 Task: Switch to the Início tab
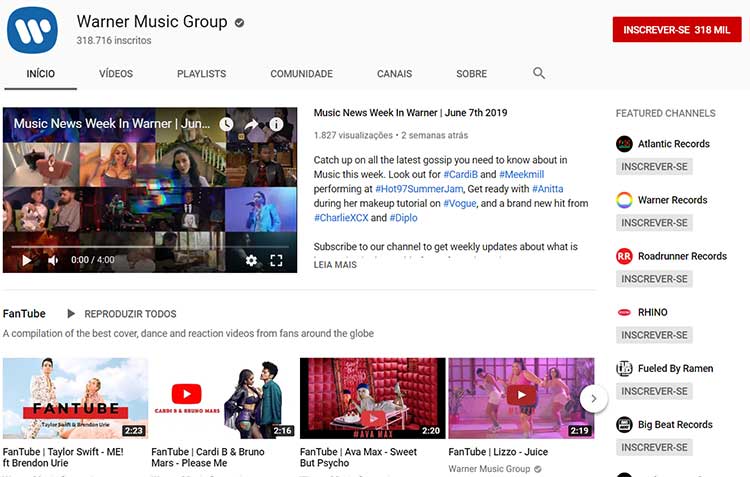(x=41, y=74)
